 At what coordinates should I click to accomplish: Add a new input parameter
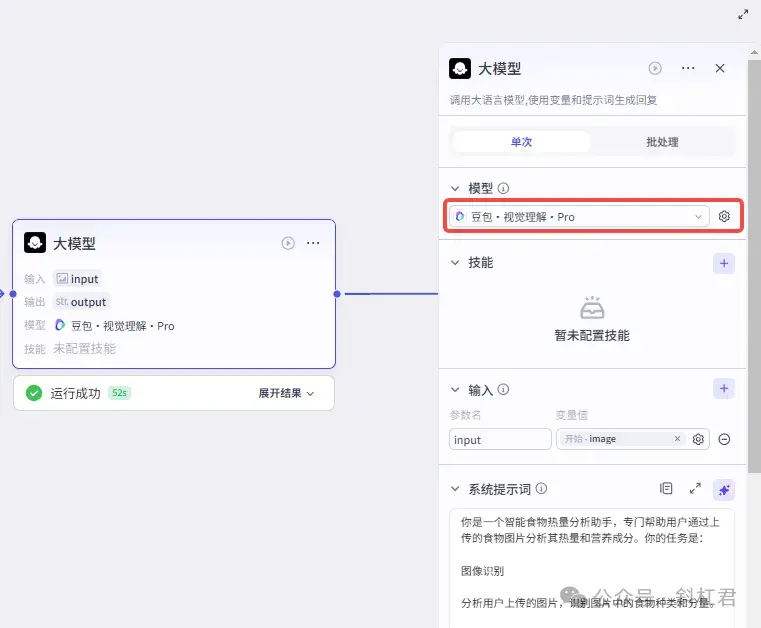pos(724,389)
